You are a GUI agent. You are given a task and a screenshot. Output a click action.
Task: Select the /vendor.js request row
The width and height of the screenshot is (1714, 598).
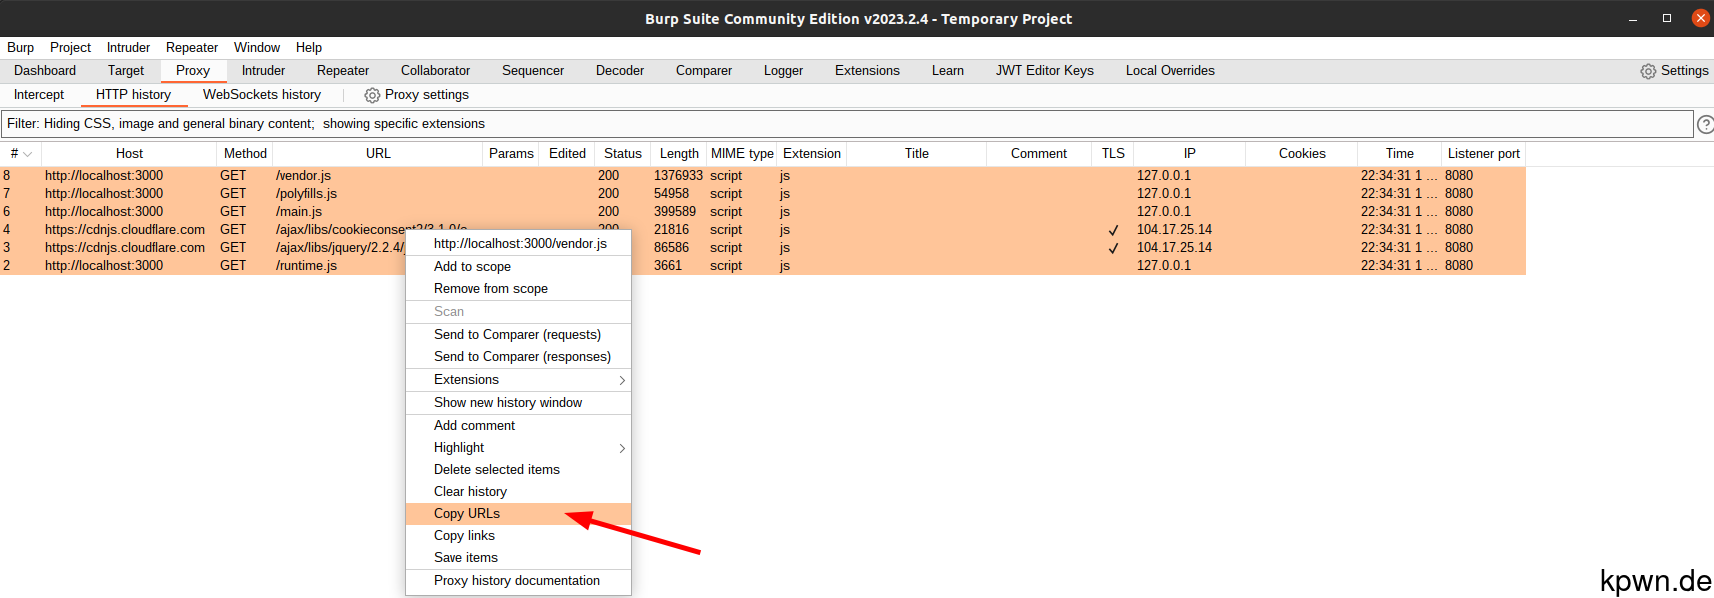coord(763,176)
